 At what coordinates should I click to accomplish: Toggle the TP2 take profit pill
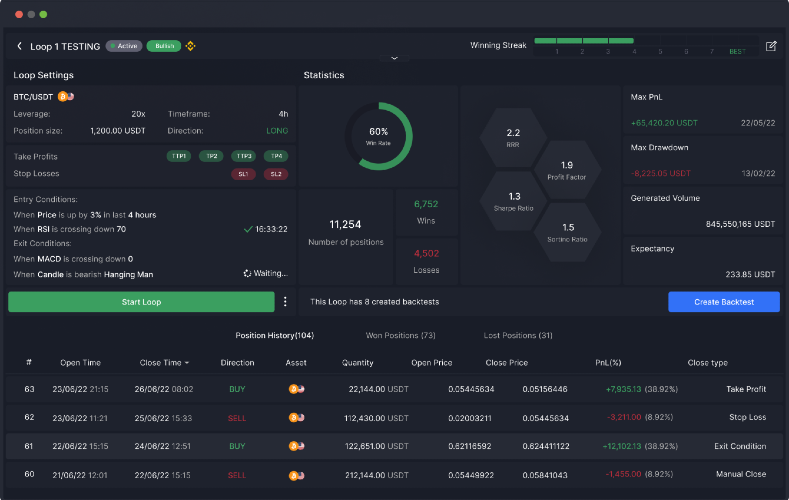[211, 156]
